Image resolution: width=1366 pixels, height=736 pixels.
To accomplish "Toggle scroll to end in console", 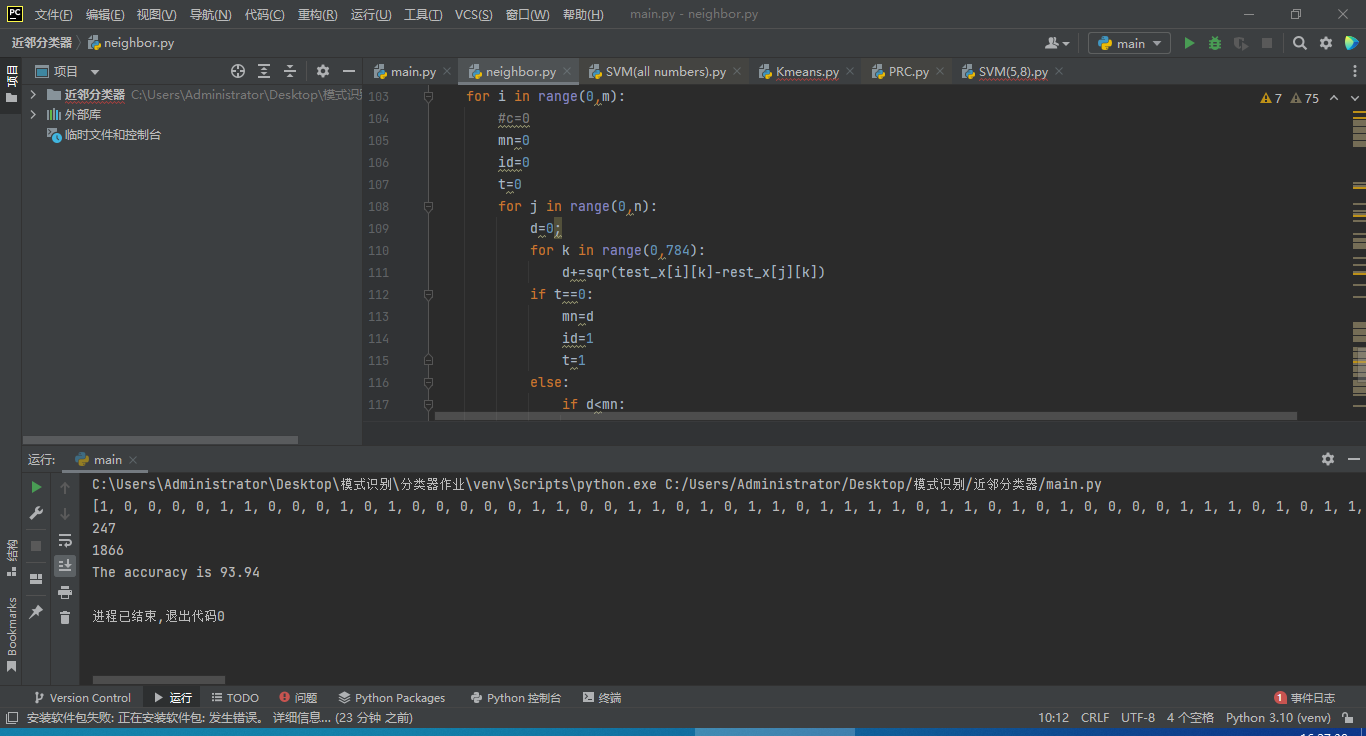I will 65,566.
